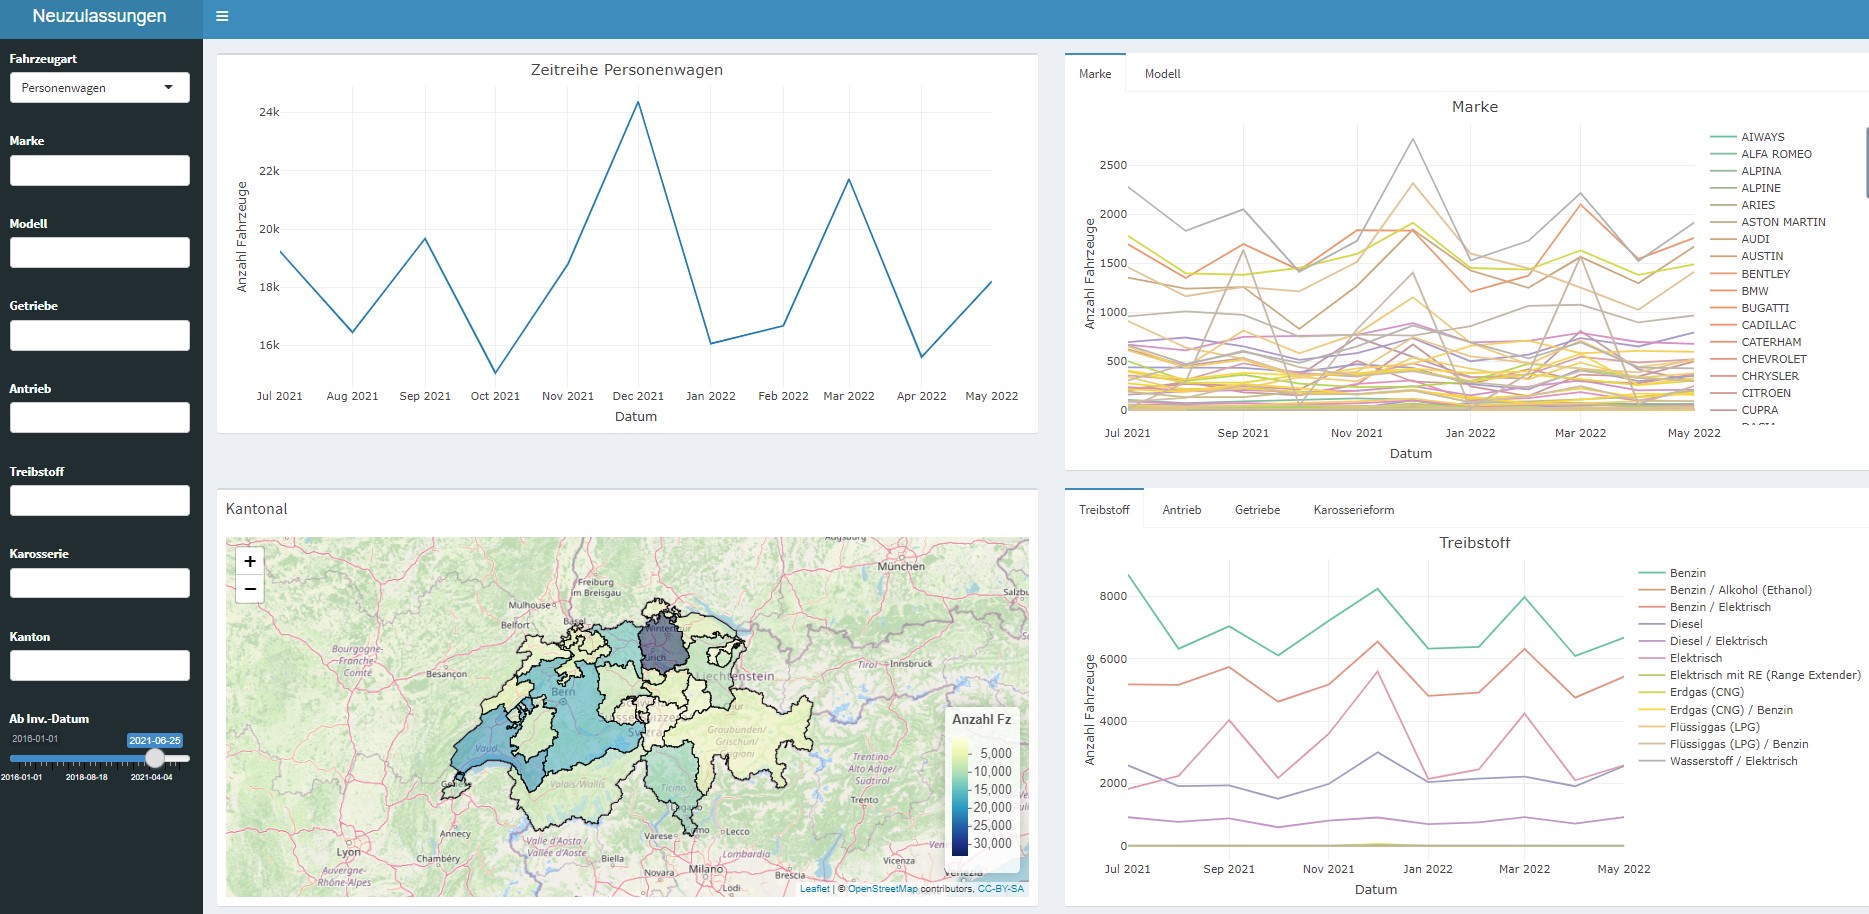This screenshot has width=1869, height=914.
Task: Open the Leaflet attribution link
Action: tap(814, 889)
